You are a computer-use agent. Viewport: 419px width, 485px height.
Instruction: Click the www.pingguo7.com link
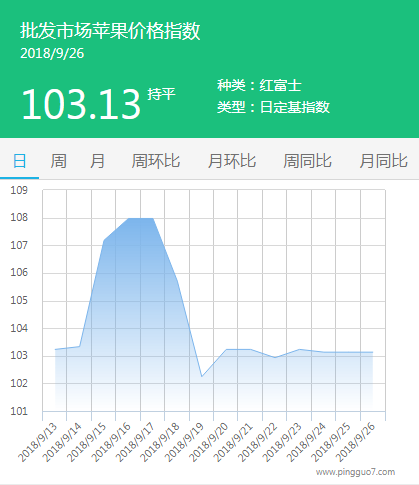coord(355,472)
